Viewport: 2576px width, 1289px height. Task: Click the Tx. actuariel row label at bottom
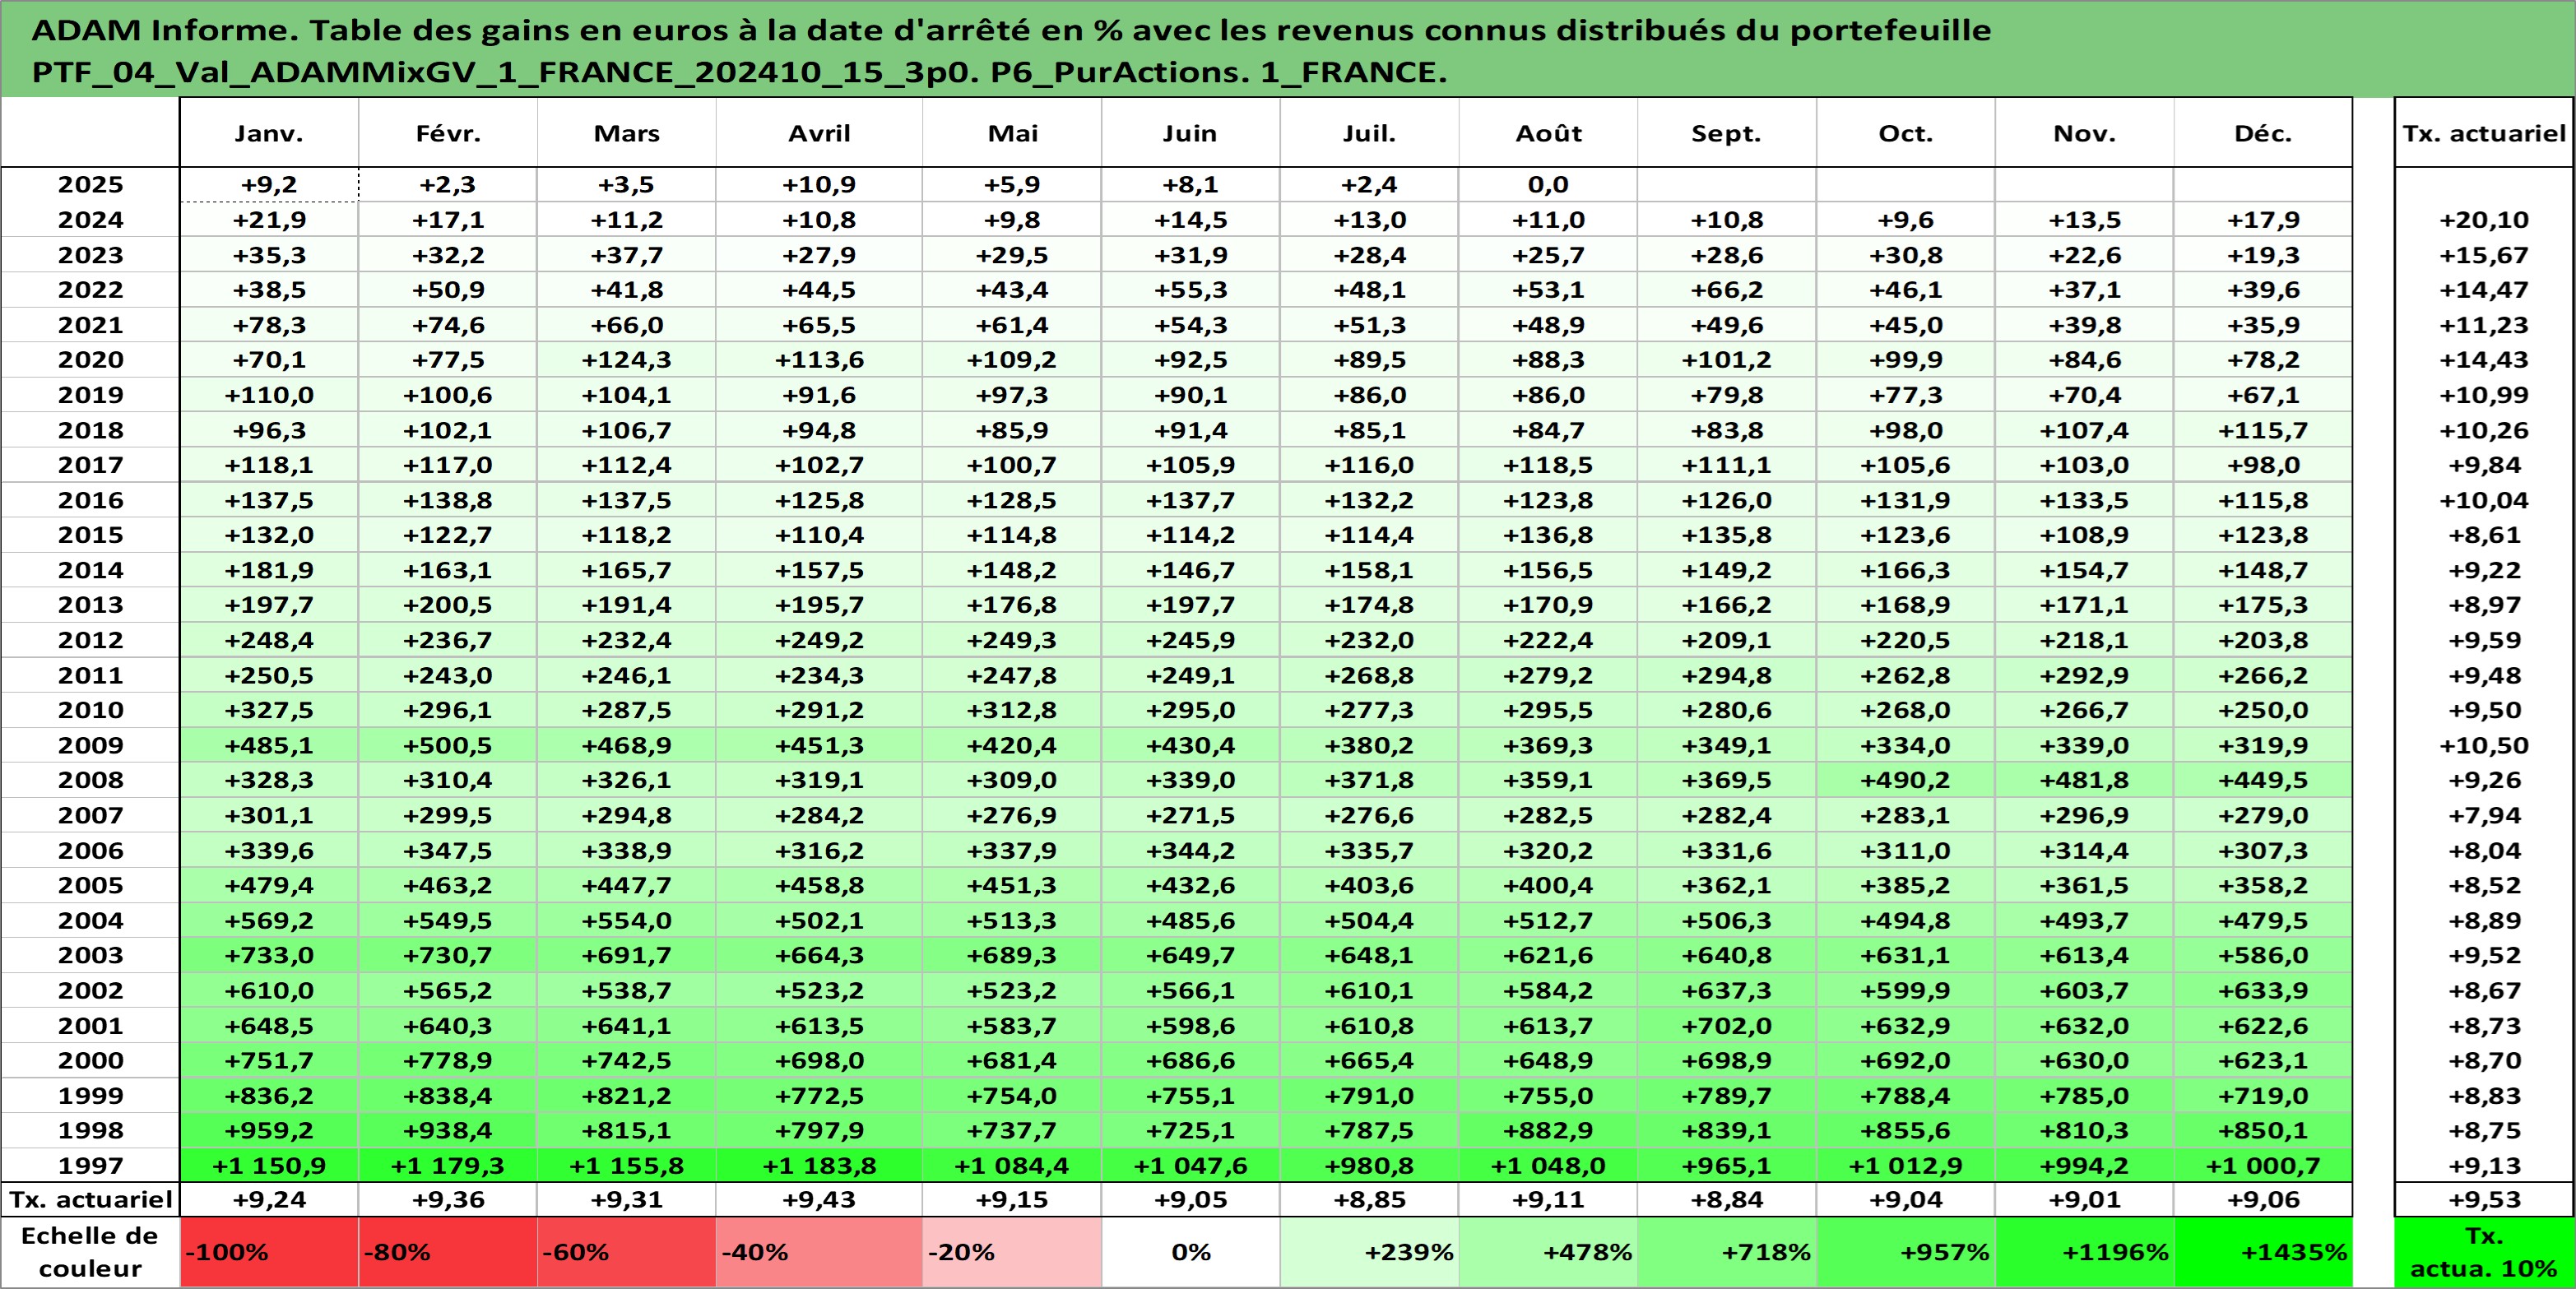[90, 1199]
